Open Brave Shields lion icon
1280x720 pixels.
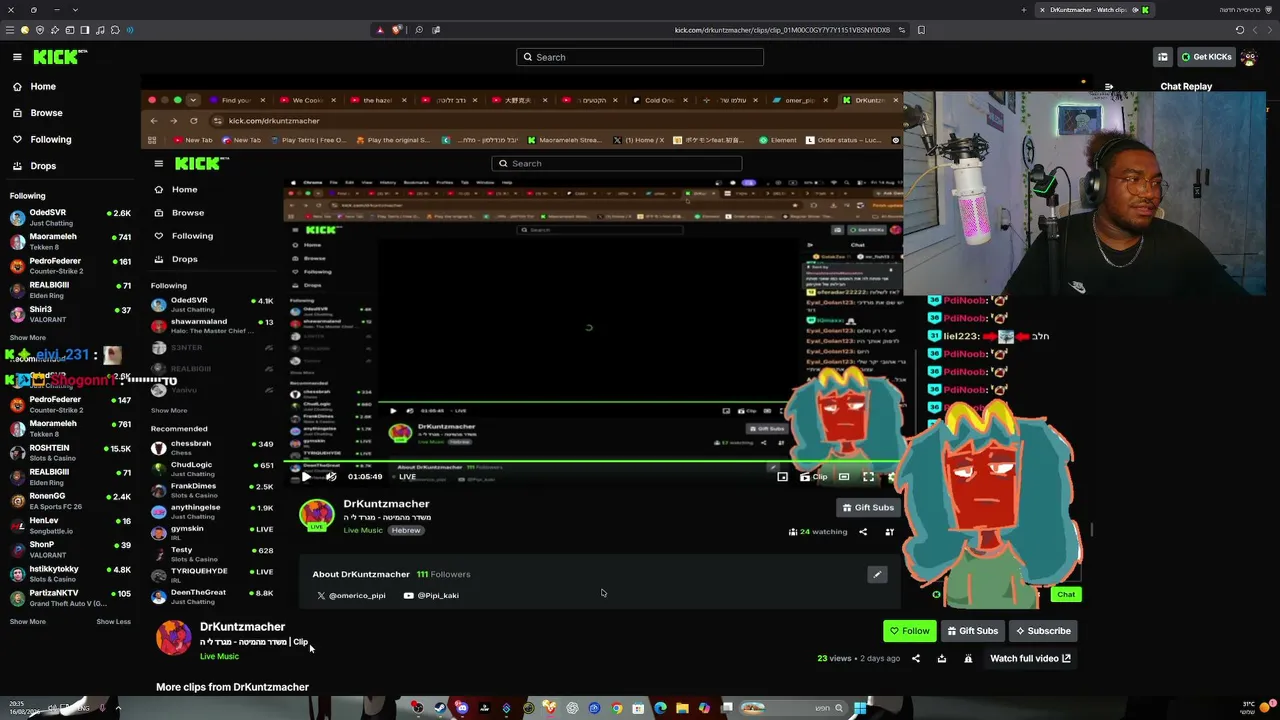point(397,30)
